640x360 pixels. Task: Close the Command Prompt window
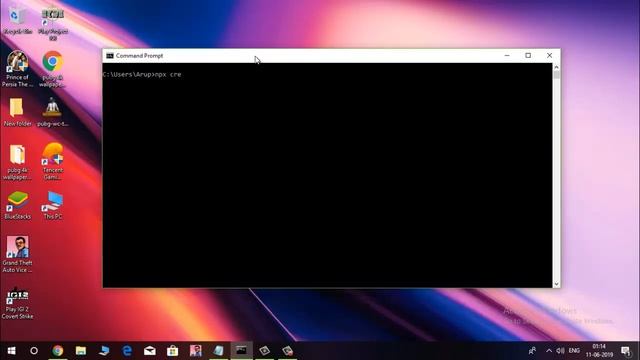coord(549,56)
